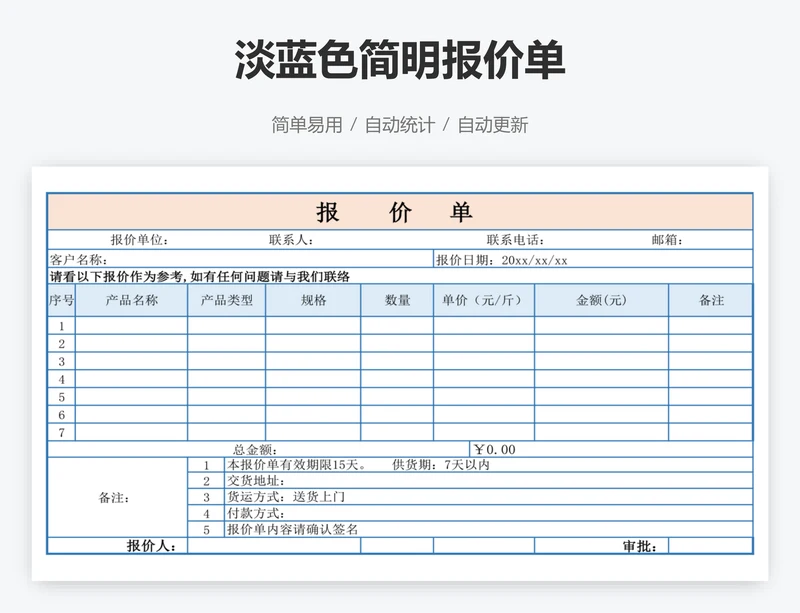Click note 3 '货运方式: 送货上门'
Image resolution: width=800 pixels, height=613 pixels.
pyautogui.click(x=286, y=497)
